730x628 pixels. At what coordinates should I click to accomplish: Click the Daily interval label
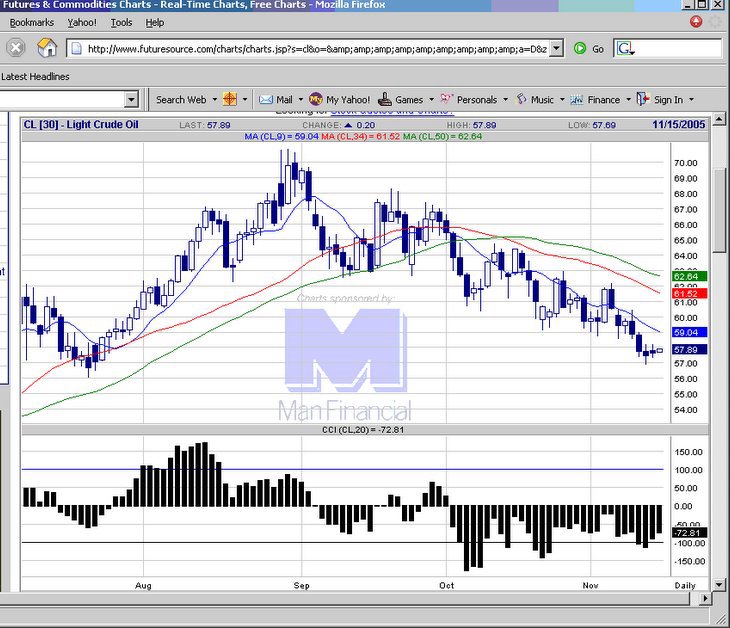click(685, 585)
